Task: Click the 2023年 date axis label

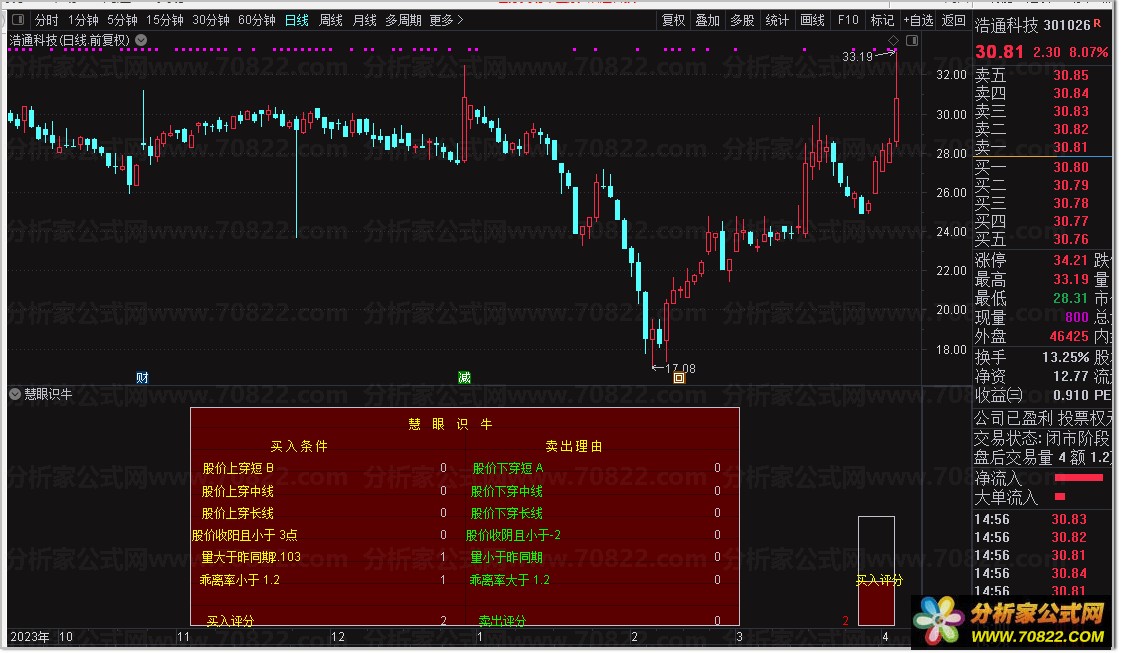Action: click(x=30, y=637)
